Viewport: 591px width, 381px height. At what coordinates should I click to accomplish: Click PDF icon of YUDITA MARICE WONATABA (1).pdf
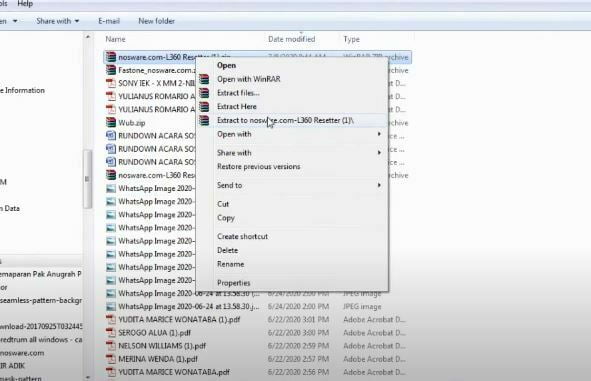(111, 320)
